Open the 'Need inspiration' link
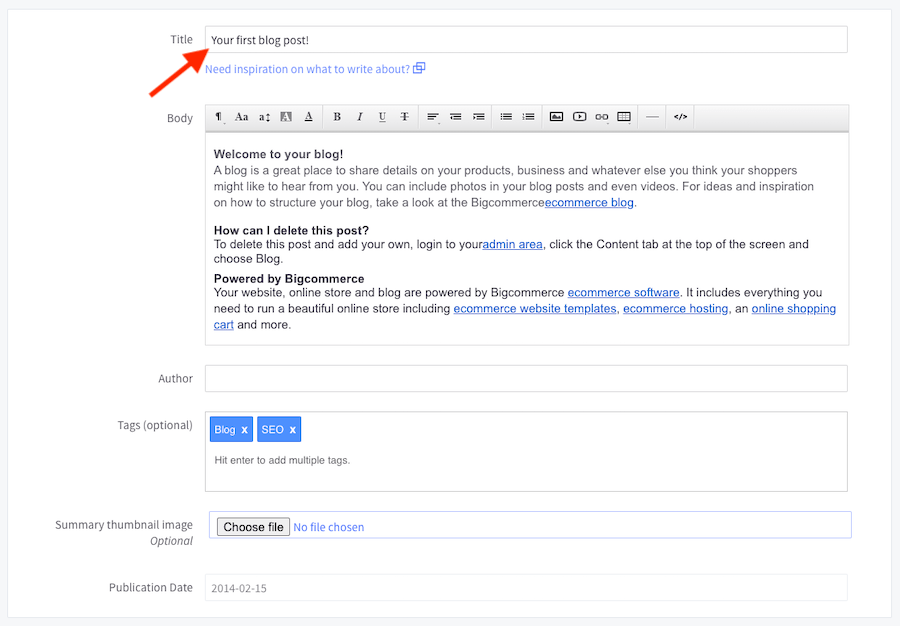Screen dimensions: 900x626 click(x=307, y=69)
